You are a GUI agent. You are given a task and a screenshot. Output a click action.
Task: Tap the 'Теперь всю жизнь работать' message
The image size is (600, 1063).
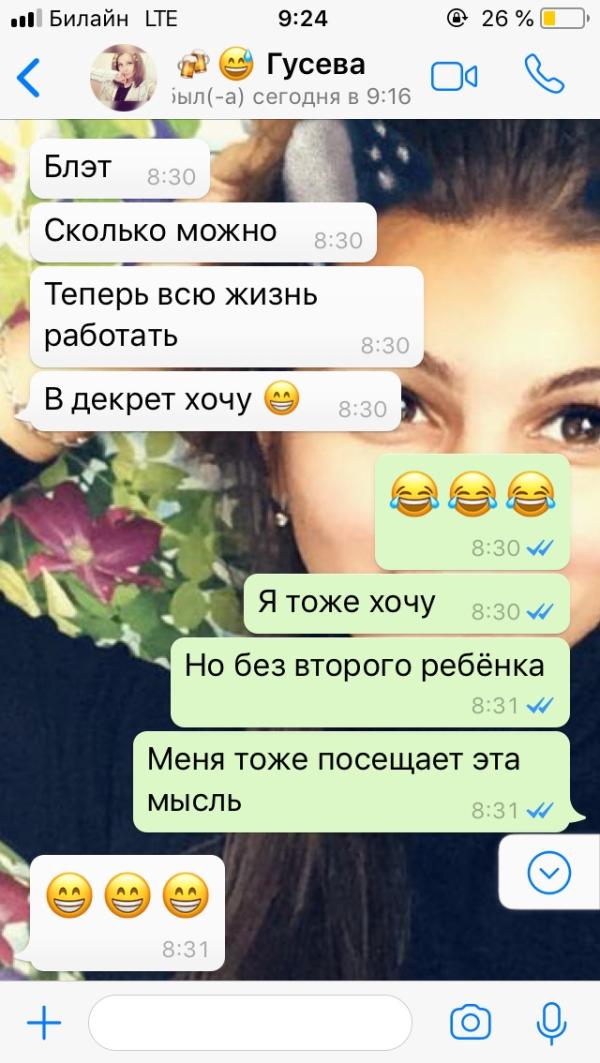226,317
